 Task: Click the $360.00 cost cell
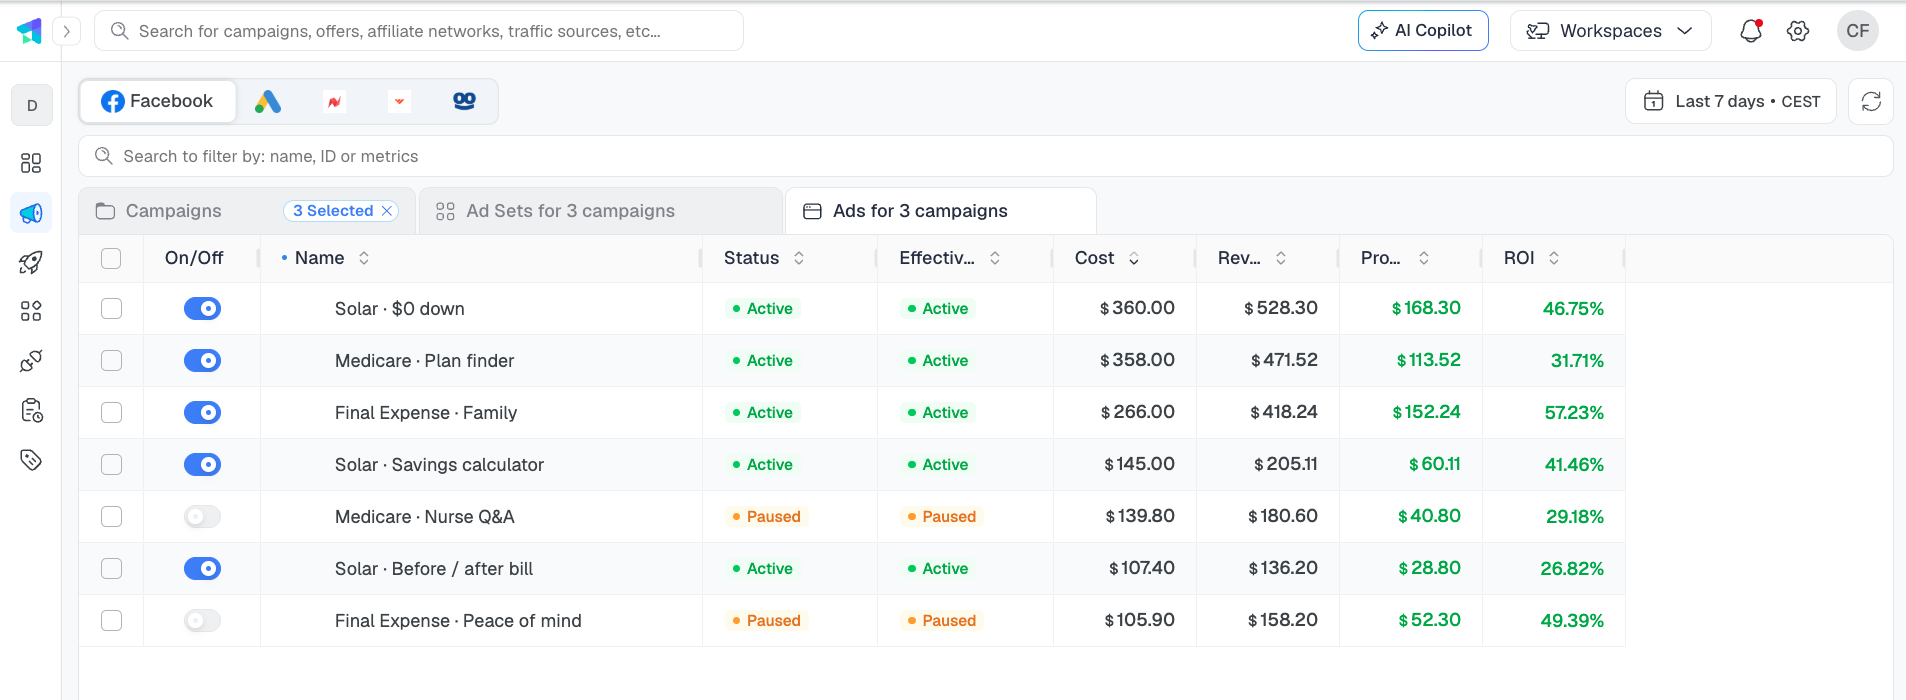[x=1137, y=308]
